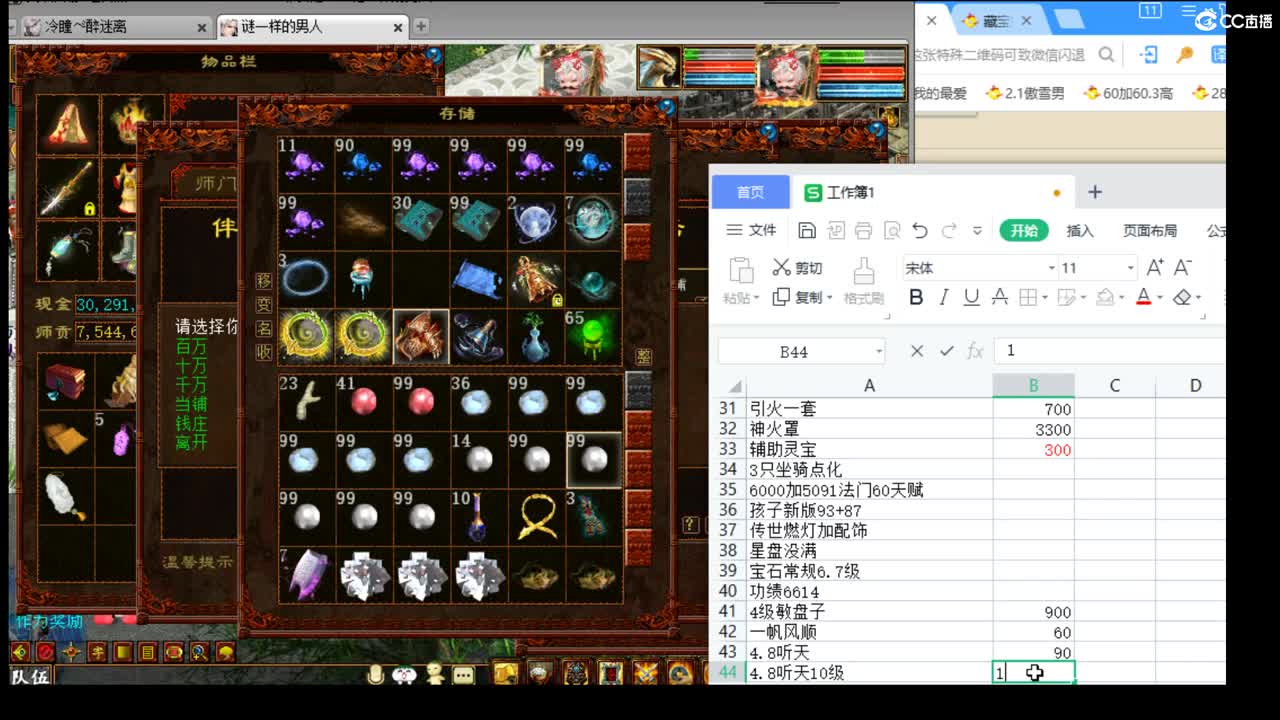The height and width of the screenshot is (720, 1280).
Task: Click the 粘贴 paste clipboard icon
Action: [741, 270]
